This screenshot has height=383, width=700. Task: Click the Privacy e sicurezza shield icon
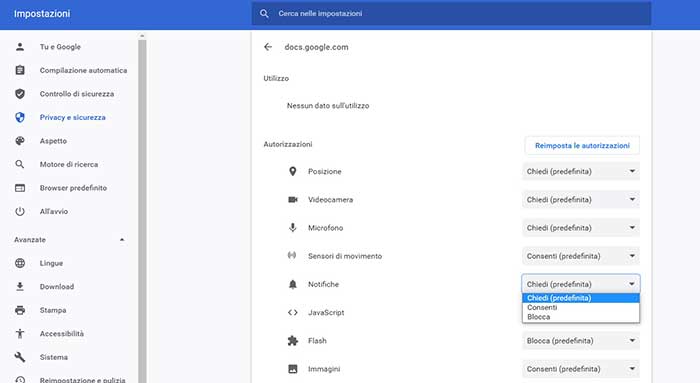click(x=20, y=117)
